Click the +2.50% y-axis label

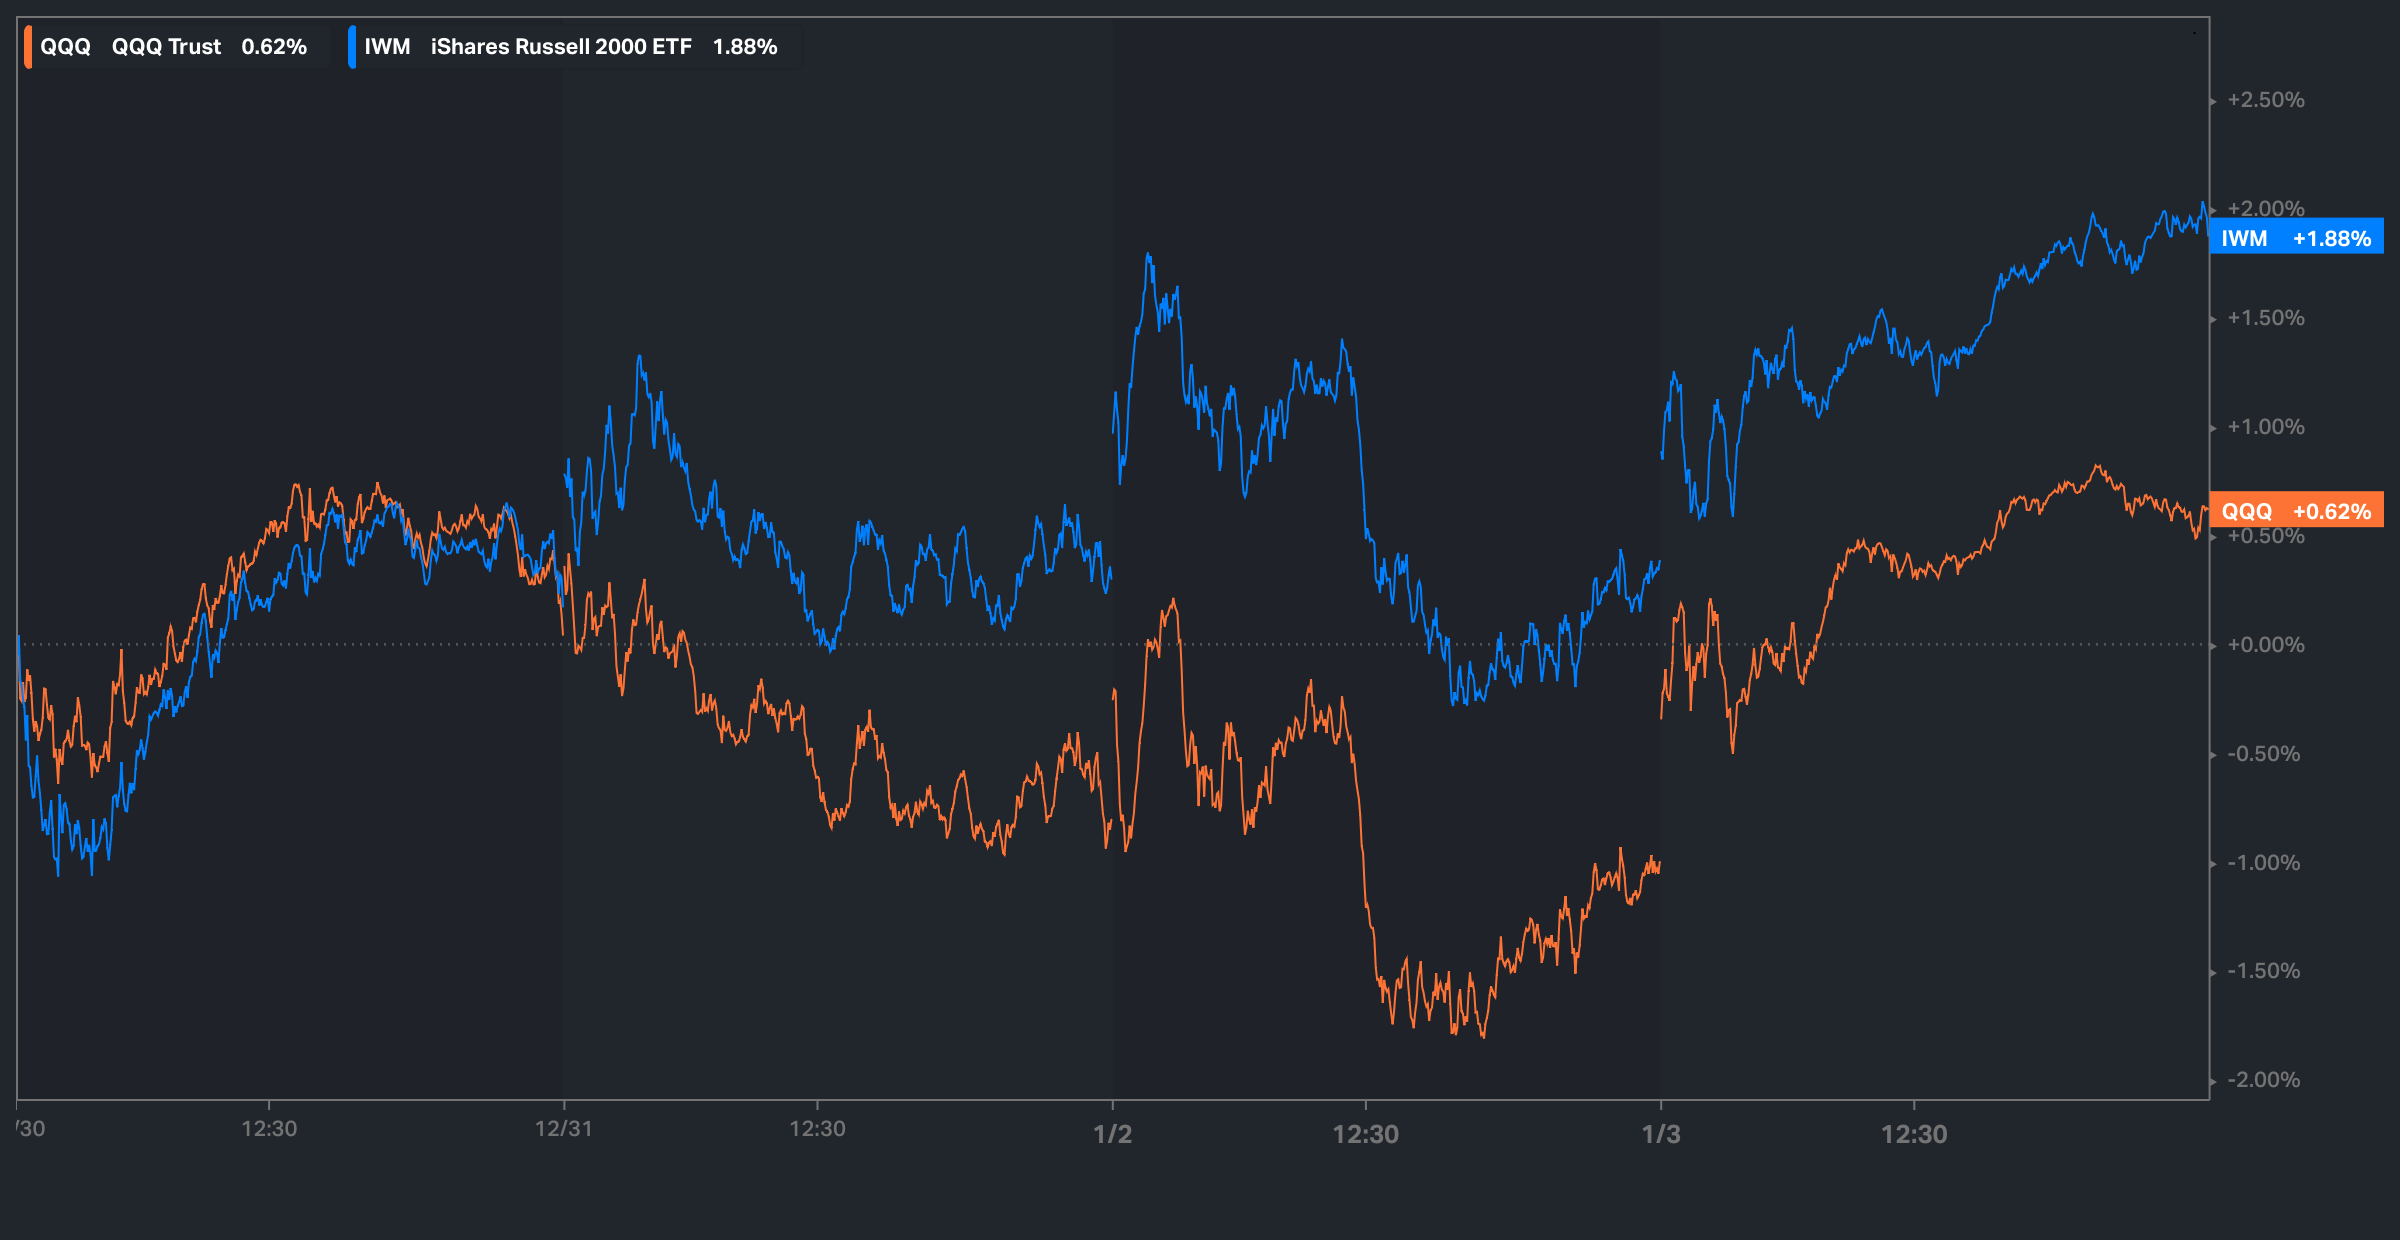click(2265, 100)
